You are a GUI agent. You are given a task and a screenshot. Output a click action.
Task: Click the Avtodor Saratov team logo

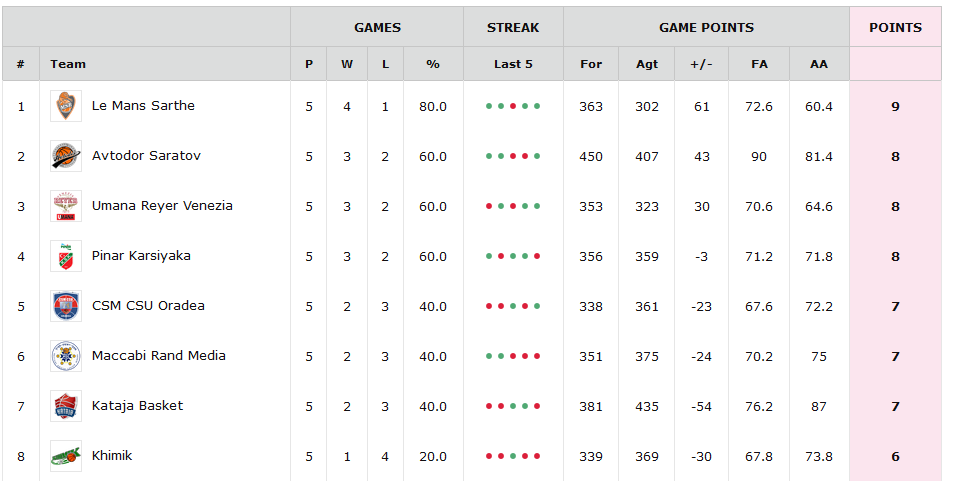(66, 156)
